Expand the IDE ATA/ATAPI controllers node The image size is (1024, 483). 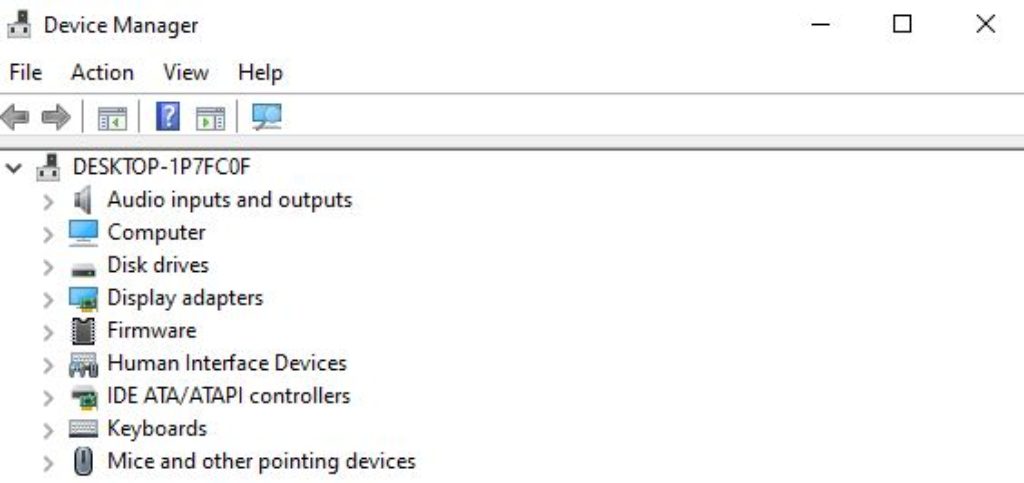click(x=47, y=397)
